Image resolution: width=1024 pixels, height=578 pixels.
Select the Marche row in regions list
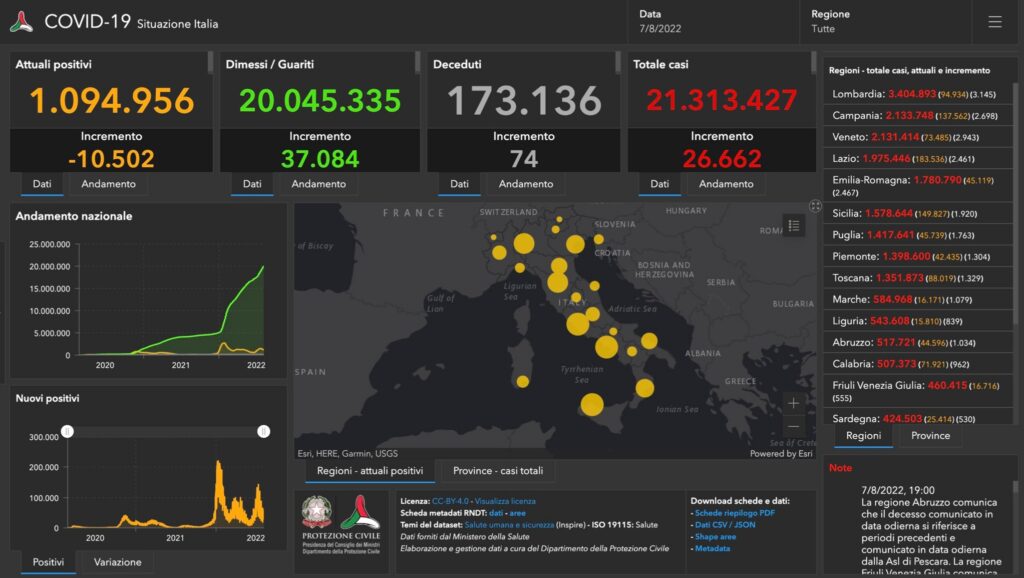coord(918,300)
